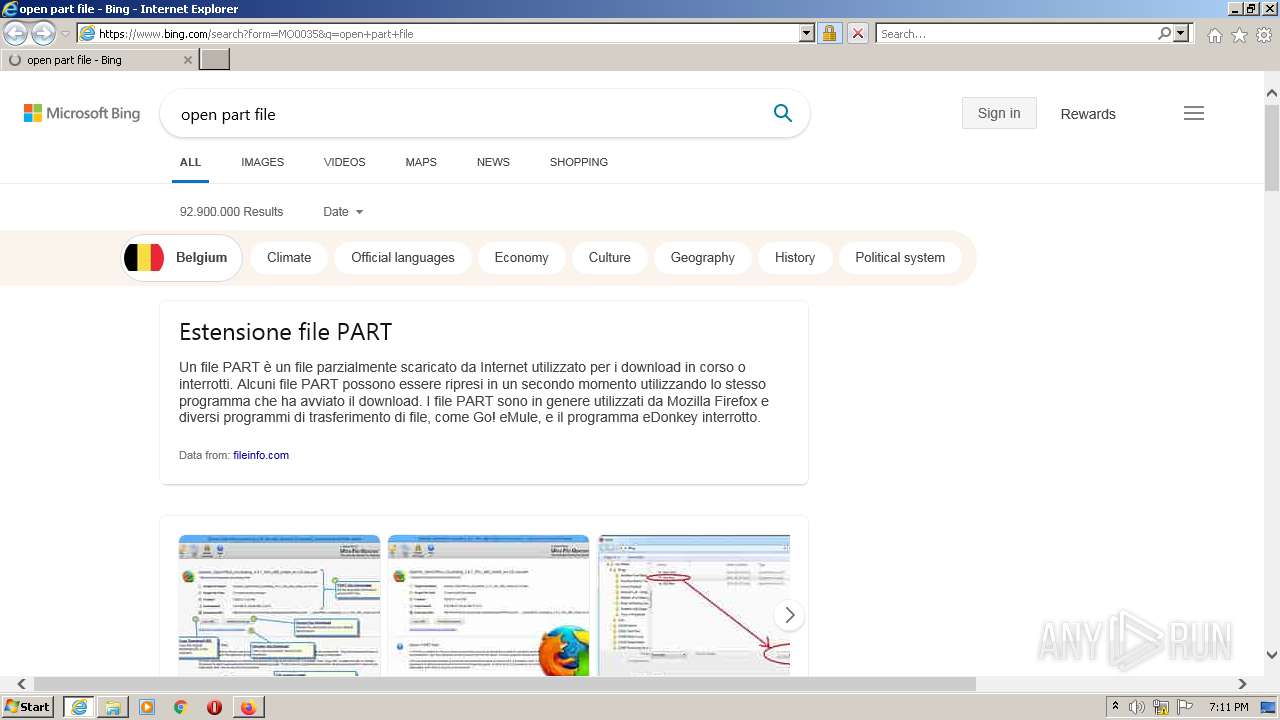Click the 'Estensione file PART' heading
The height and width of the screenshot is (720, 1280).
[285, 332]
